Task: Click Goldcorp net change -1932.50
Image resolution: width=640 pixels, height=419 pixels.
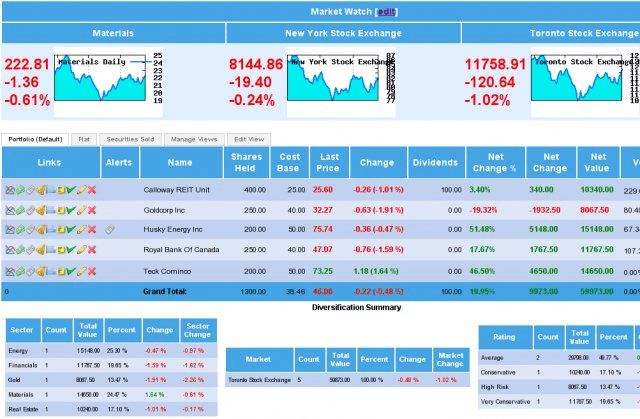Action: click(544, 210)
